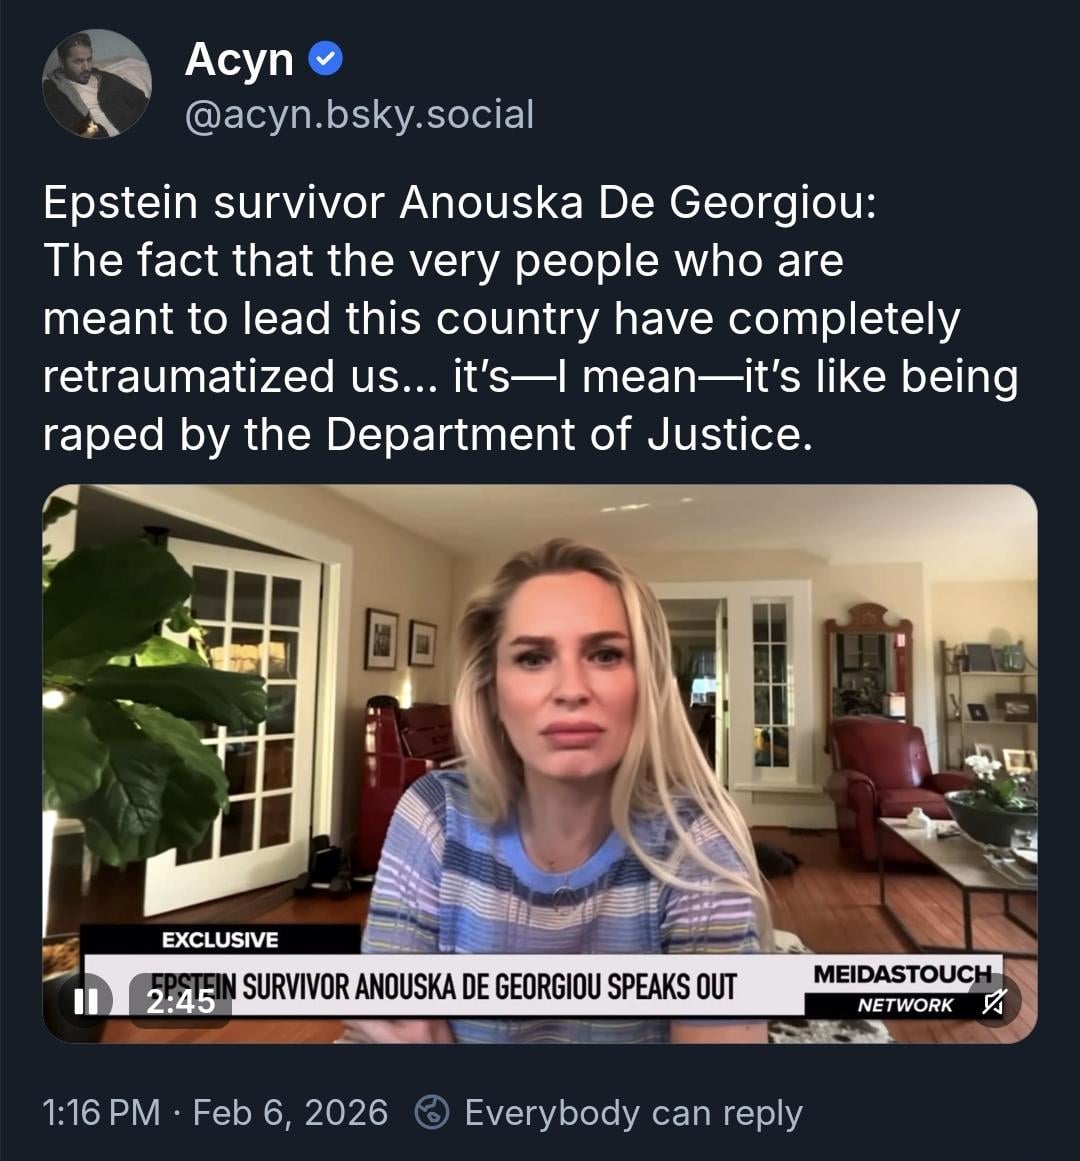The height and width of the screenshot is (1161, 1080).
Task: Unmute the video using the speaker icon
Action: [993, 1002]
